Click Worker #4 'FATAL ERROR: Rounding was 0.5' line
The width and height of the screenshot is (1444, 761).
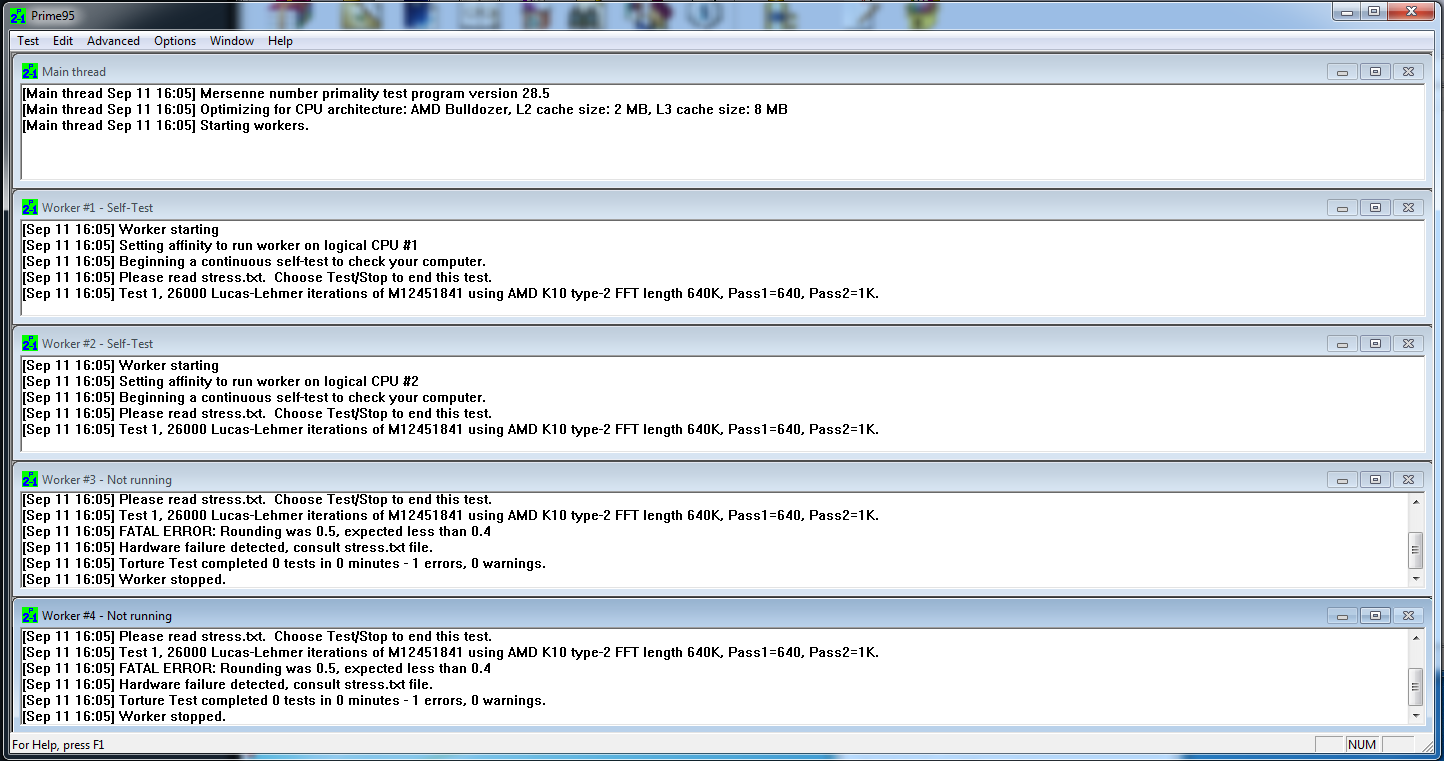pos(257,668)
